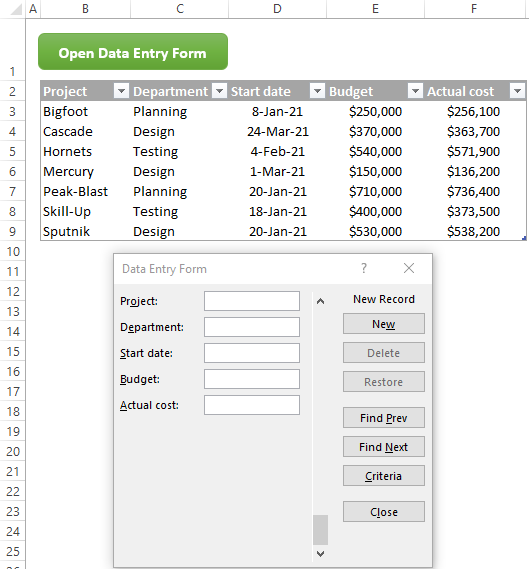
Task: Select the 18-Jan-21 start date cell
Action: 278,211
